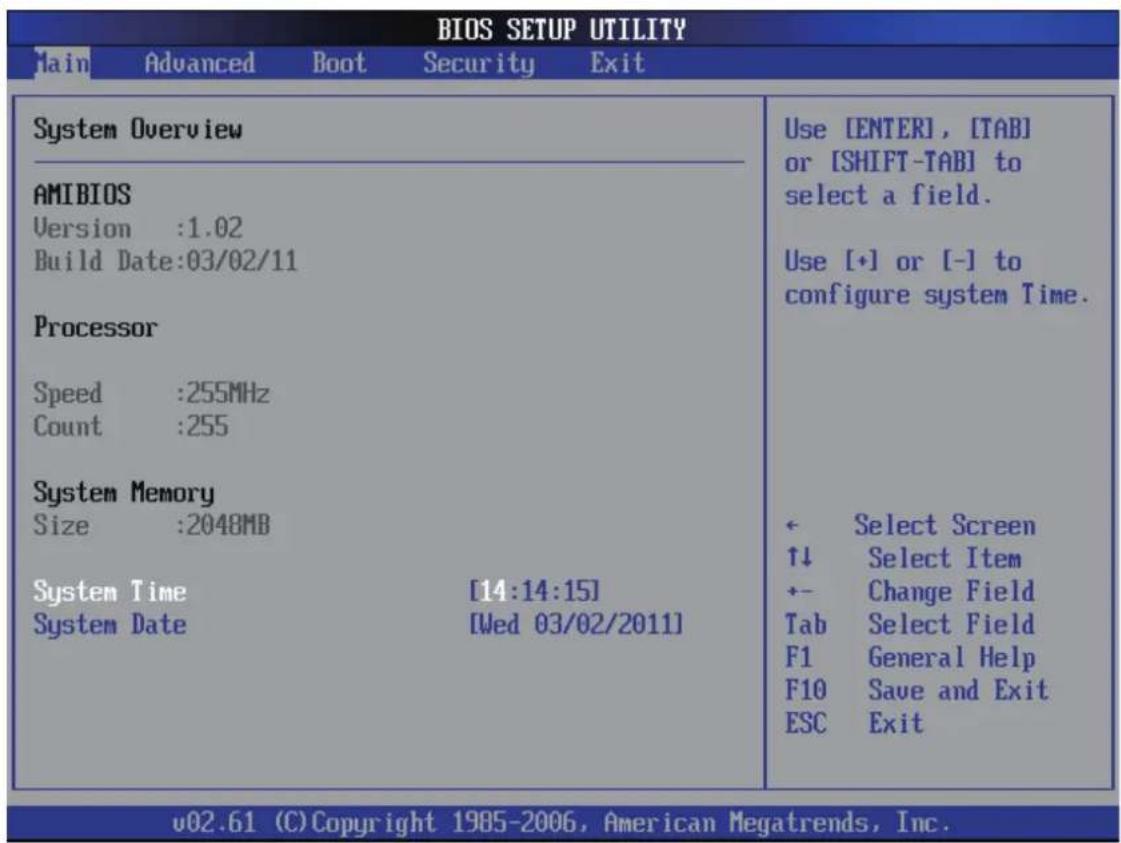Click the System Date value Wed 03/02/2011
The height and width of the screenshot is (843, 1121).
pyautogui.click(x=576, y=624)
